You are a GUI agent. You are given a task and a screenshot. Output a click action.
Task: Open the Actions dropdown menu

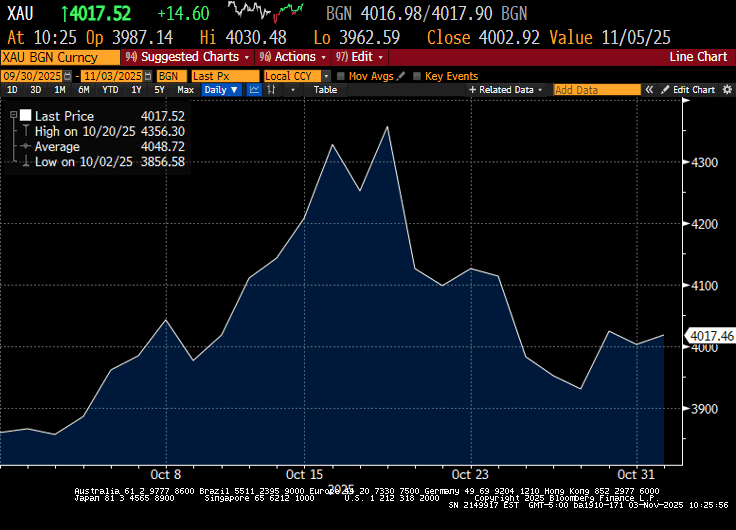[x=293, y=57]
